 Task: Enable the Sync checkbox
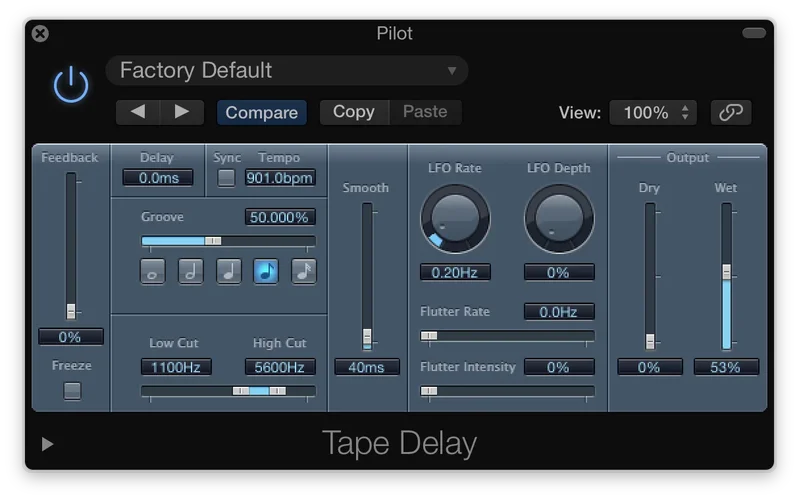226,178
